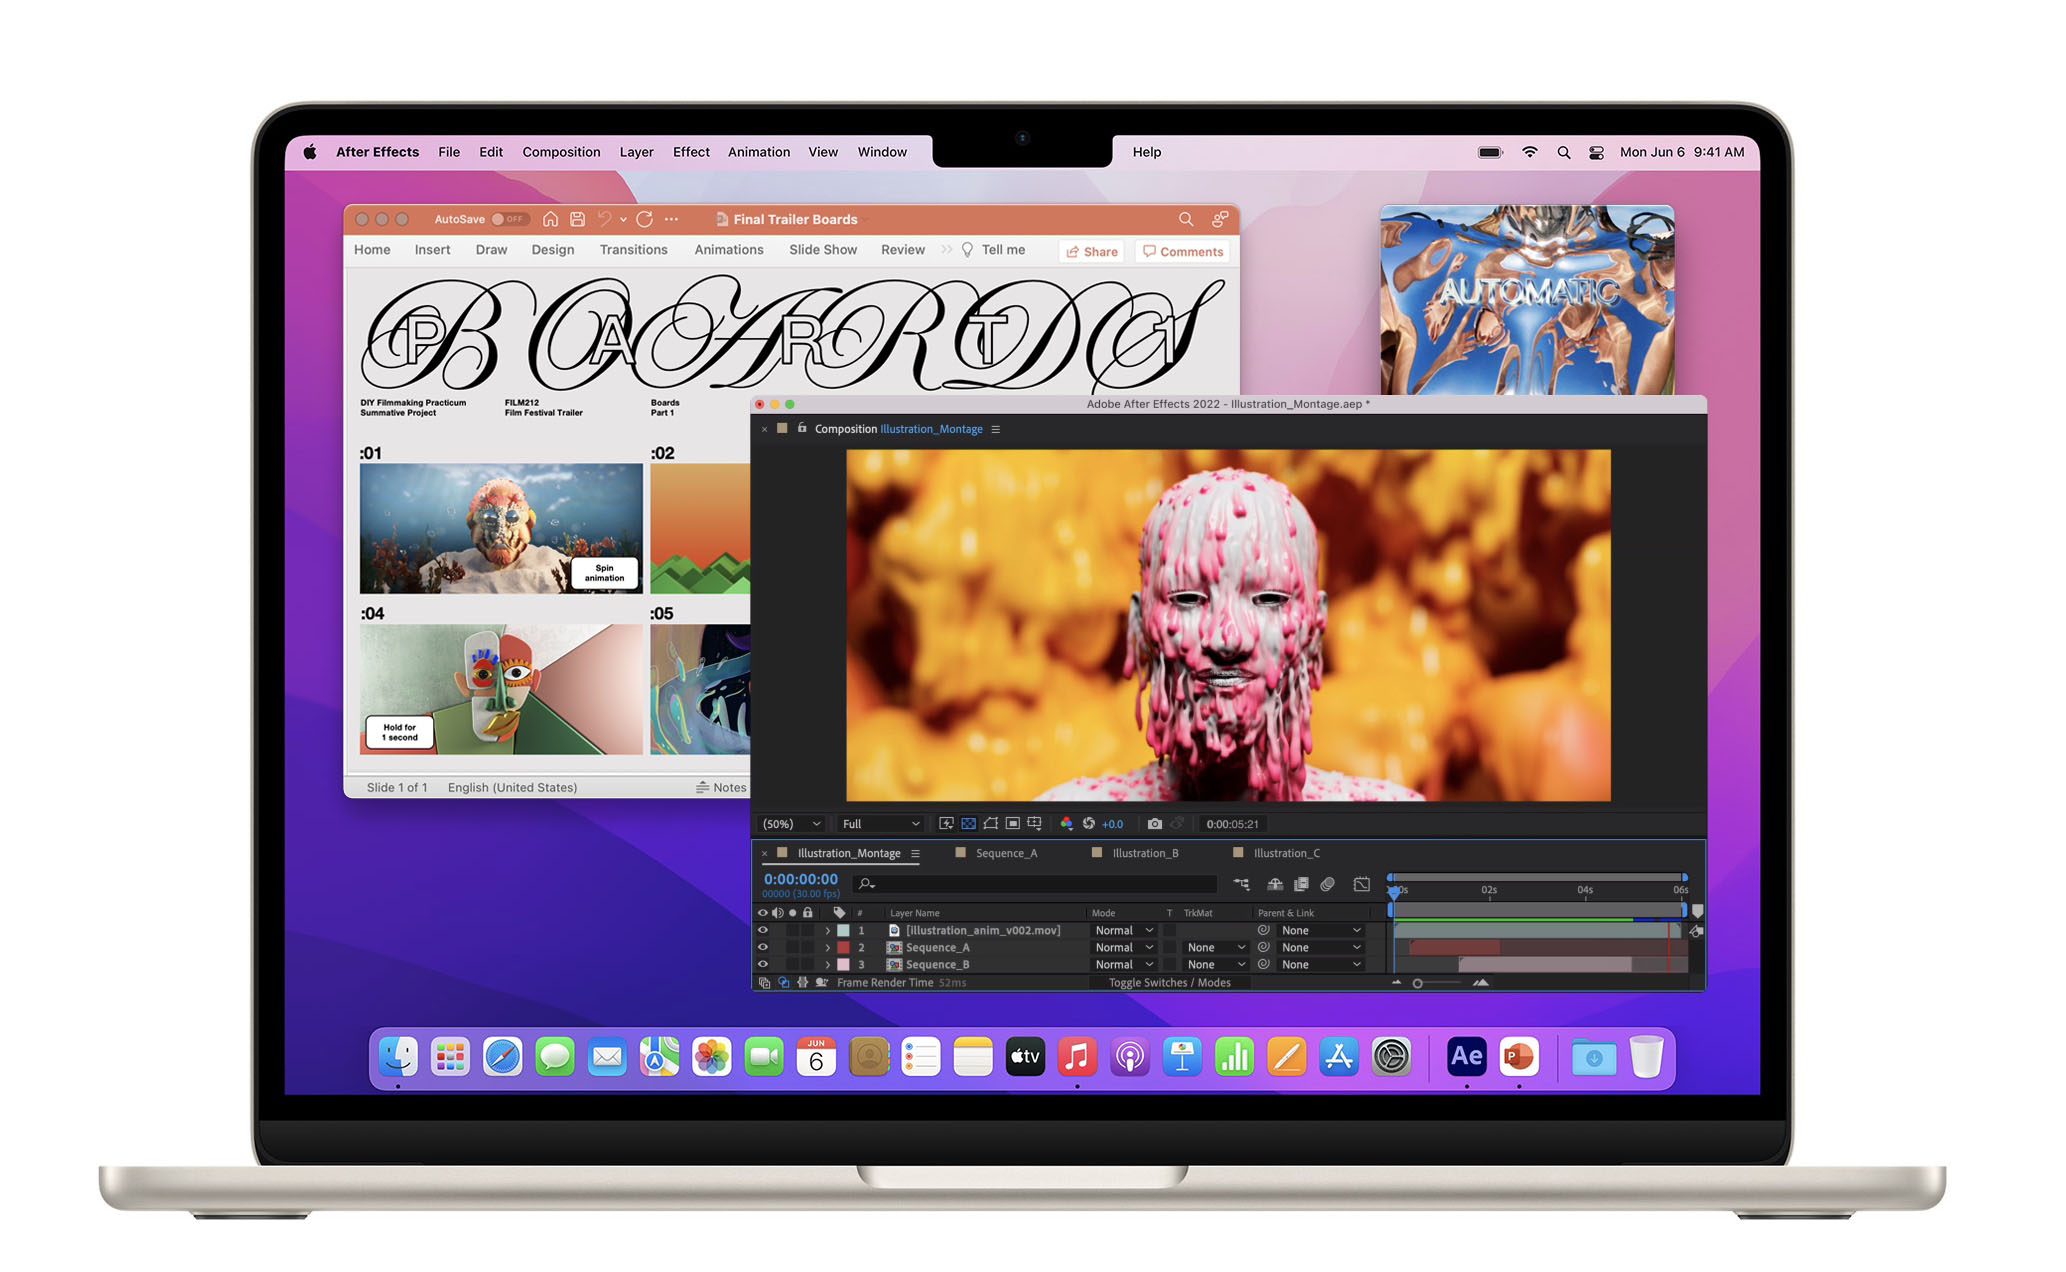2066x1272 pixels.
Task: Click the blue 0:00:00:00 current time display
Action: (x=801, y=880)
